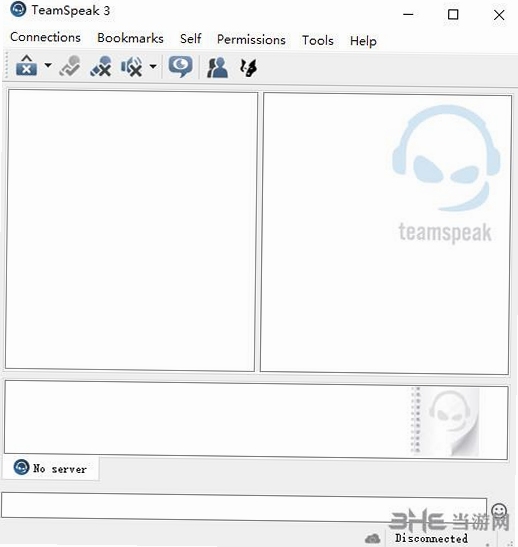518x547 pixels.
Task: Open the Bookmarks menu
Action: tap(130, 38)
